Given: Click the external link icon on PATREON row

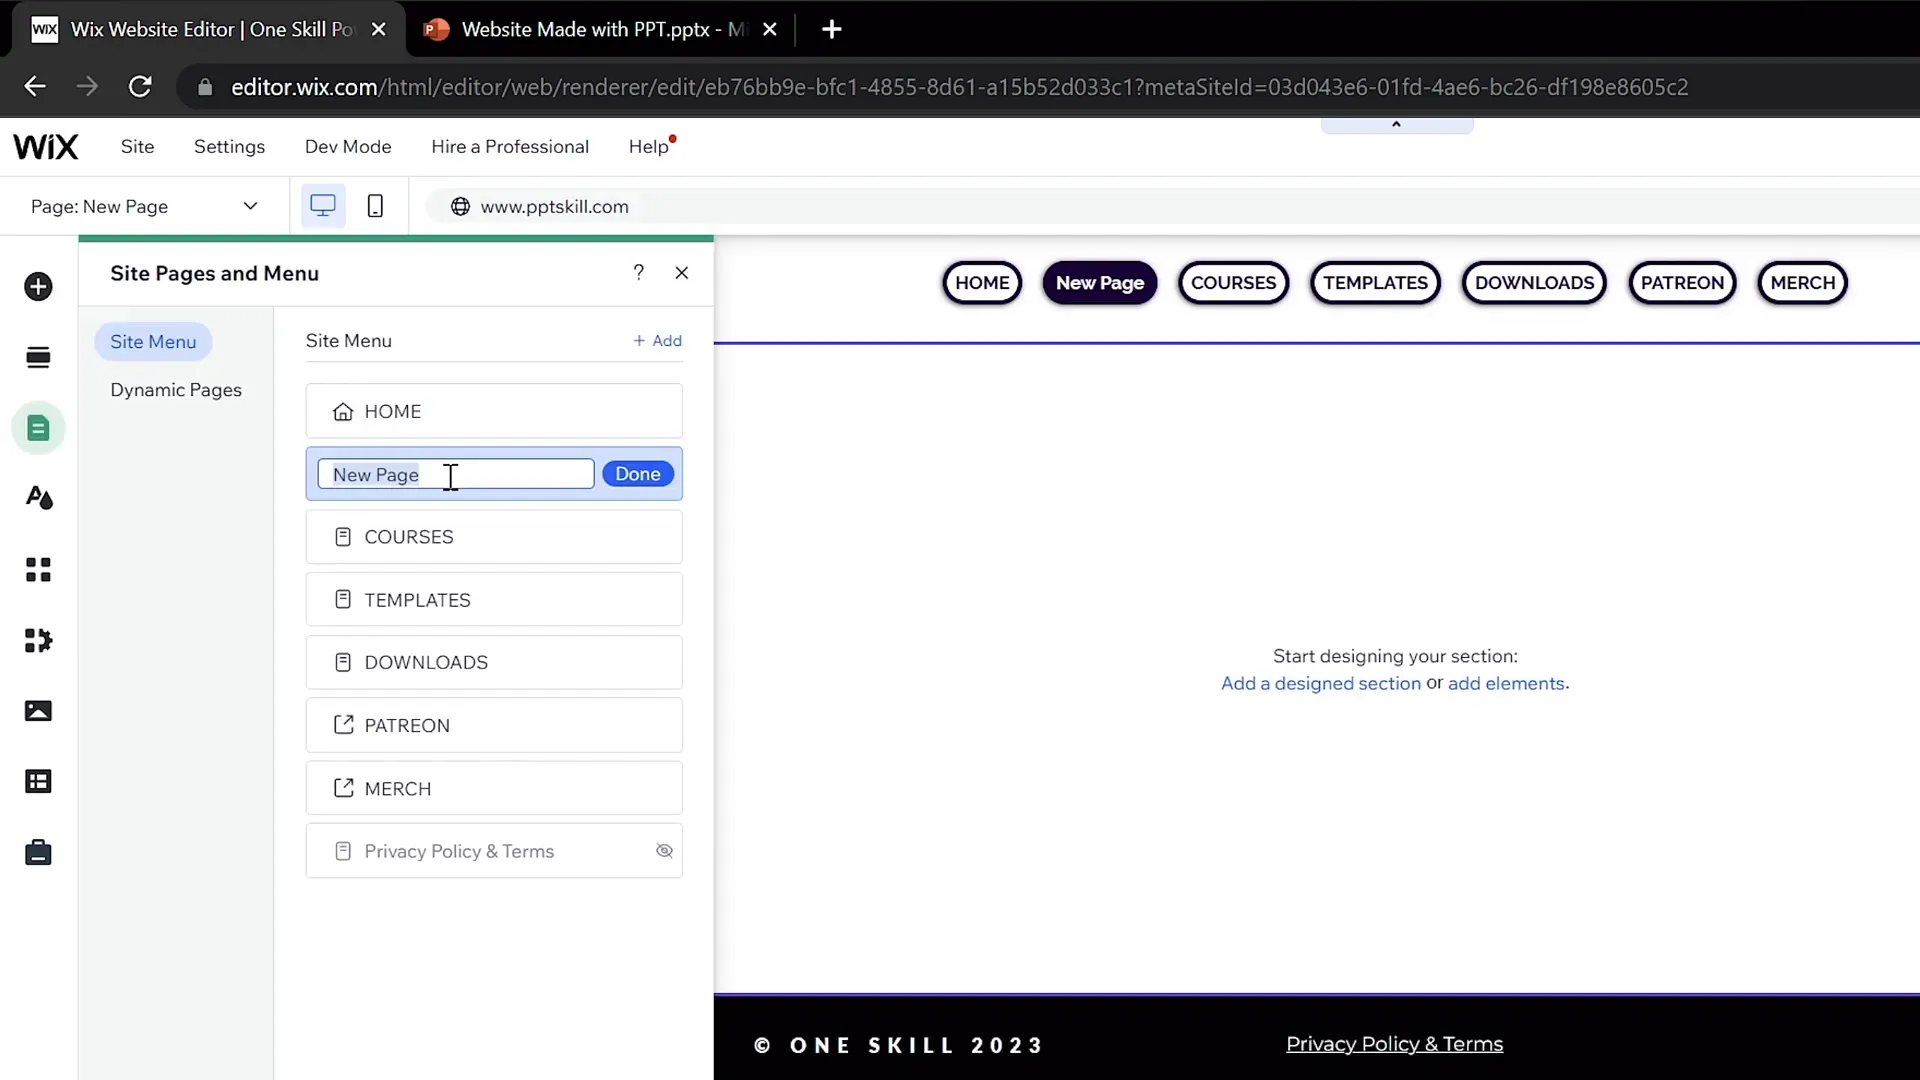Looking at the screenshot, I should 343,725.
